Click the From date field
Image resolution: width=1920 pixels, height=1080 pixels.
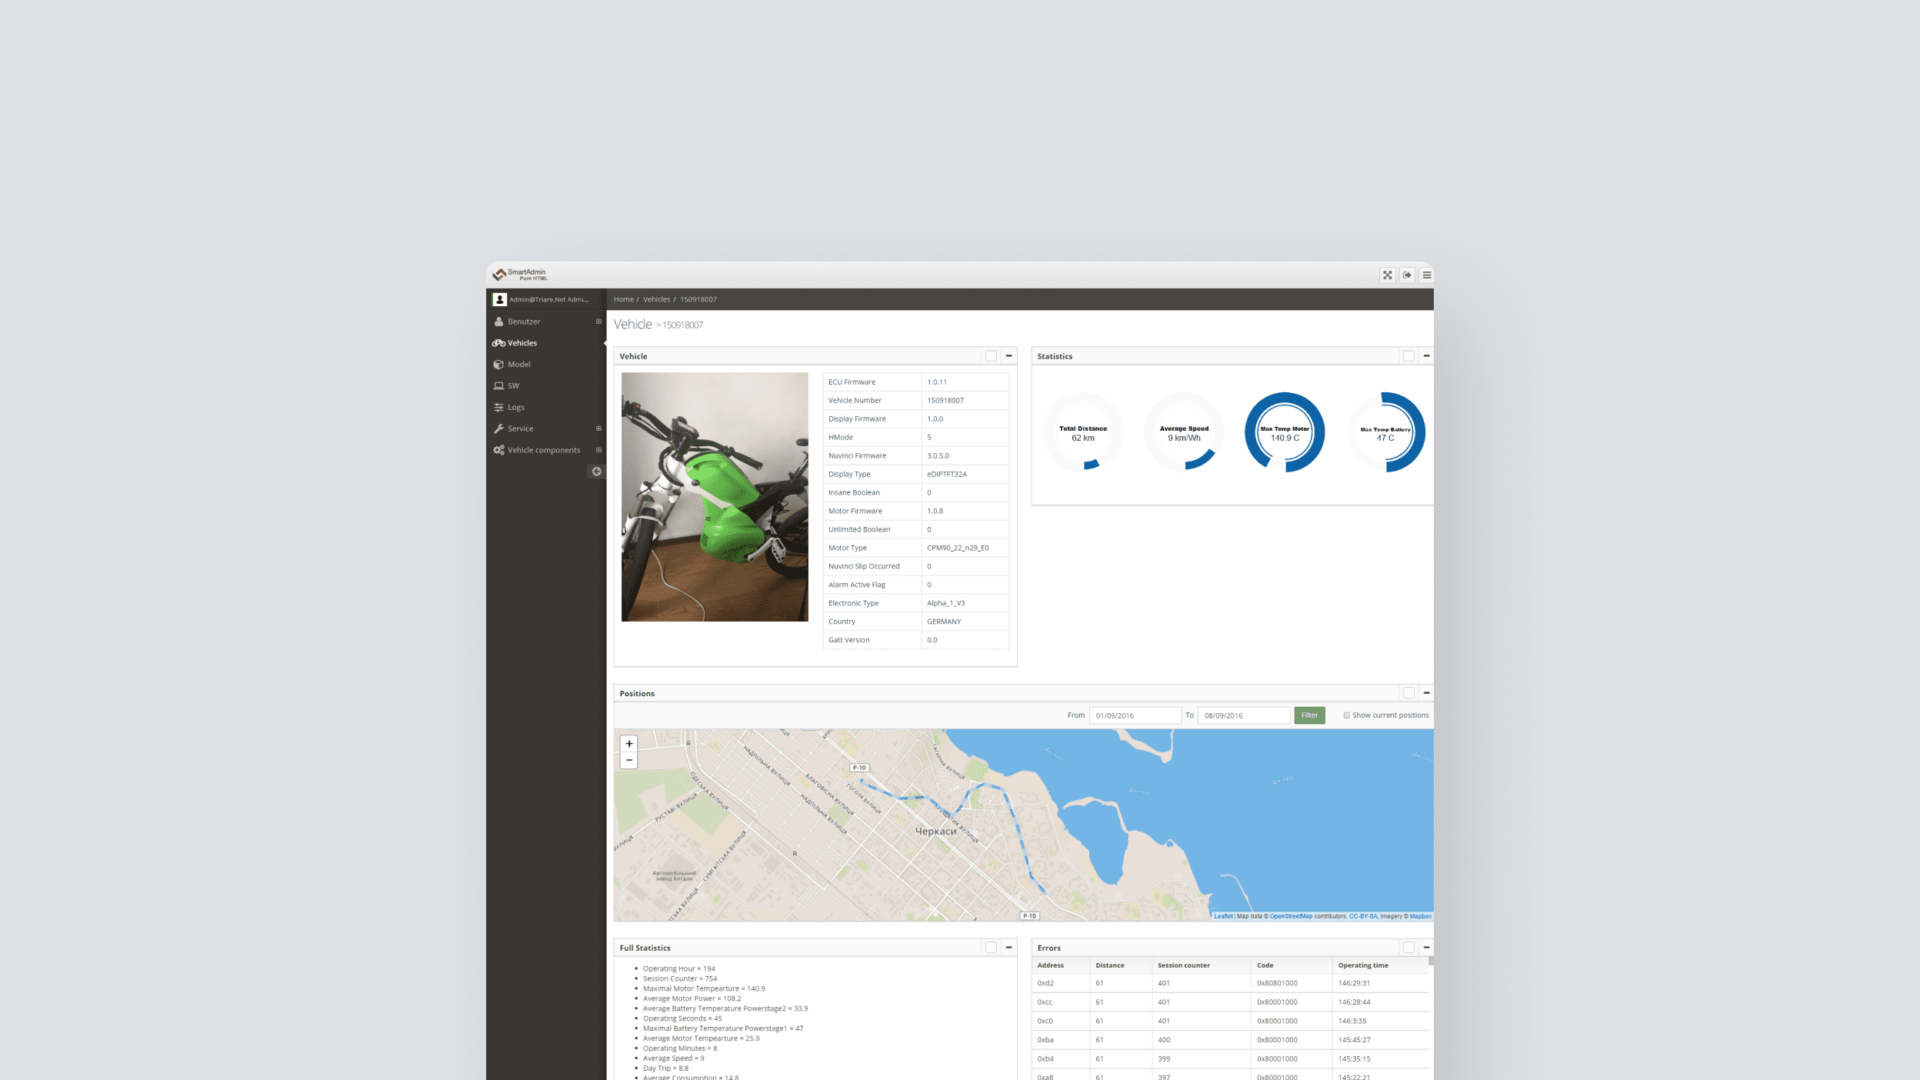(x=1135, y=715)
